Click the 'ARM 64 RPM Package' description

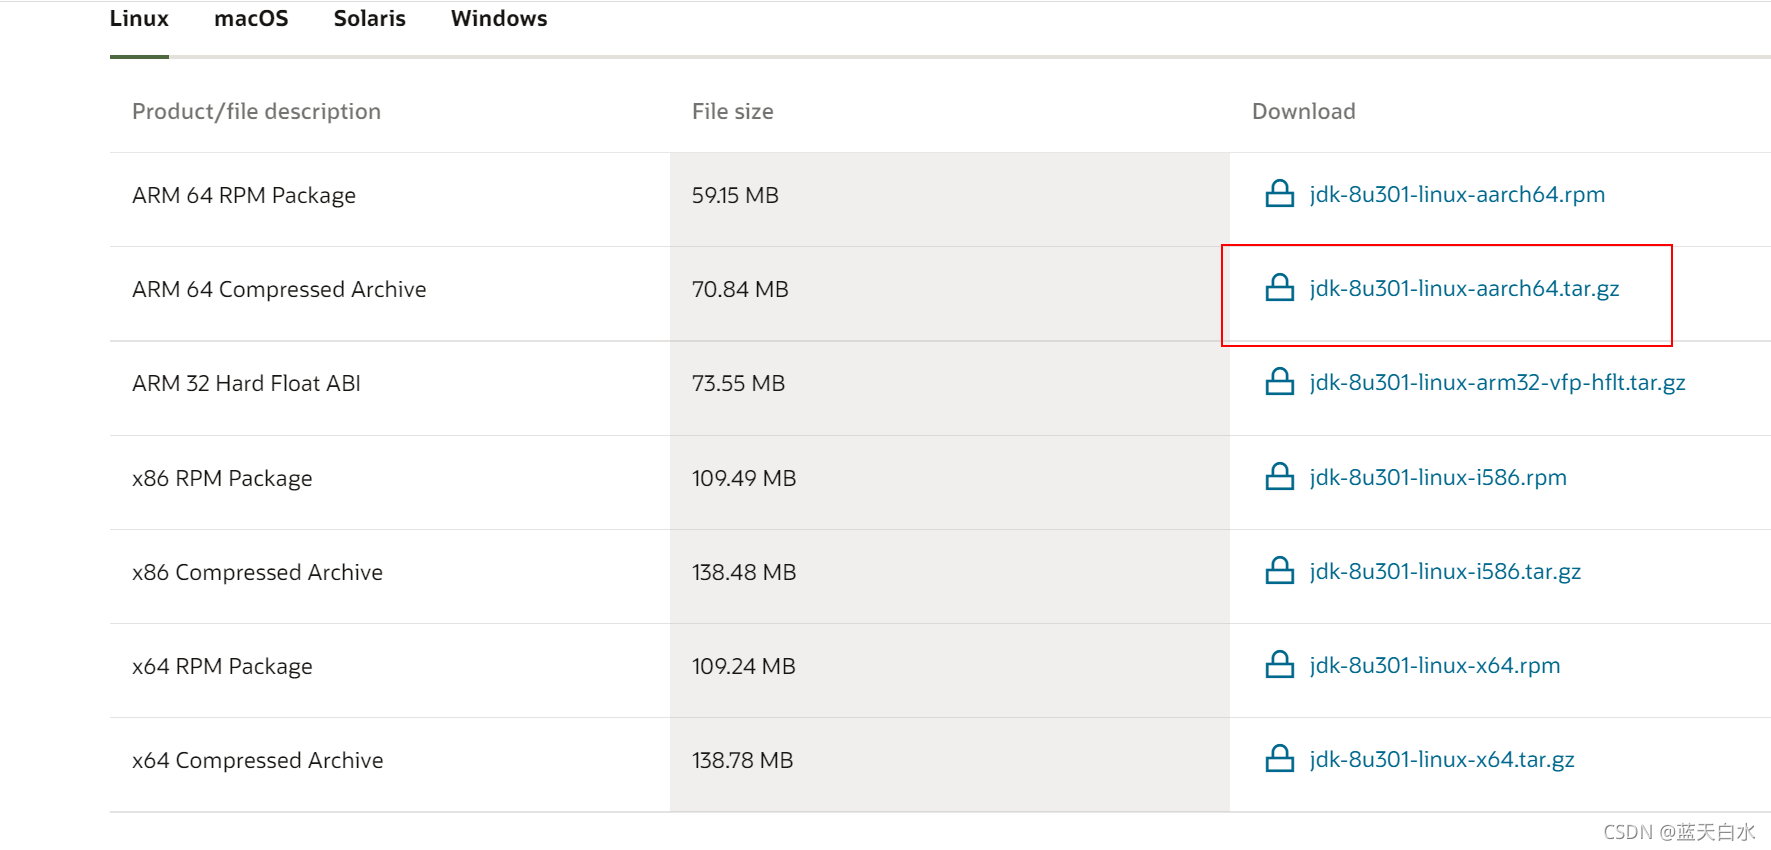(244, 196)
